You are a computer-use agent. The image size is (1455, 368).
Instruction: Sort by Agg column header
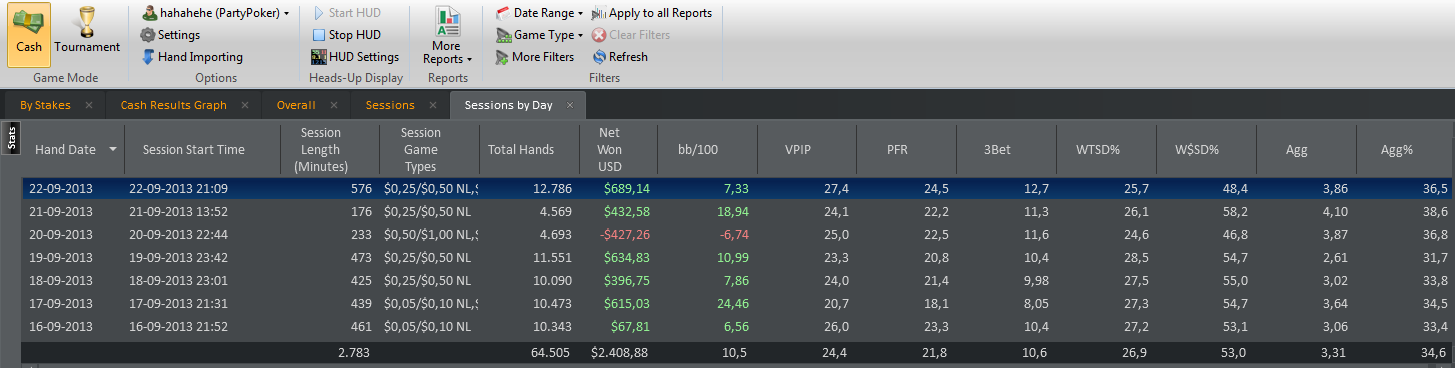[1298, 149]
